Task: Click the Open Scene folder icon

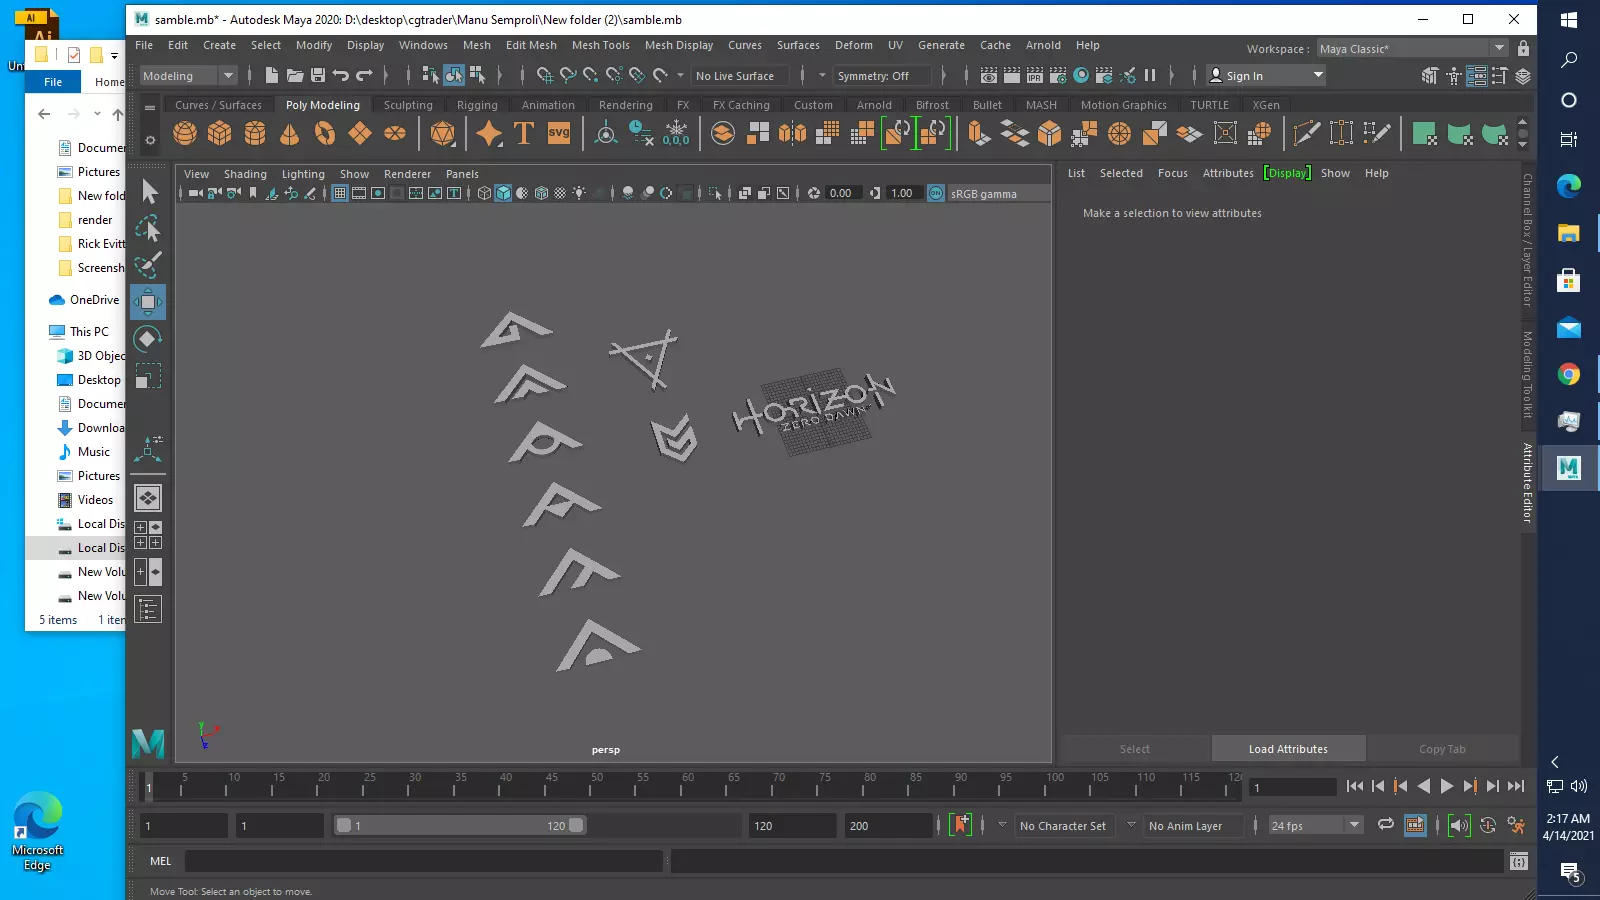Action: [295, 75]
